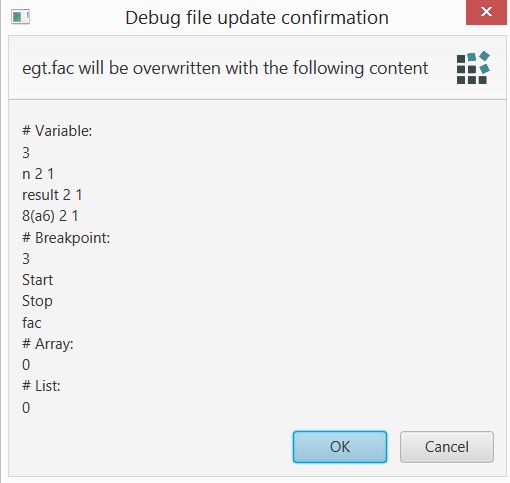
Task: Click the '# Variable:' line
Action: [57, 131]
